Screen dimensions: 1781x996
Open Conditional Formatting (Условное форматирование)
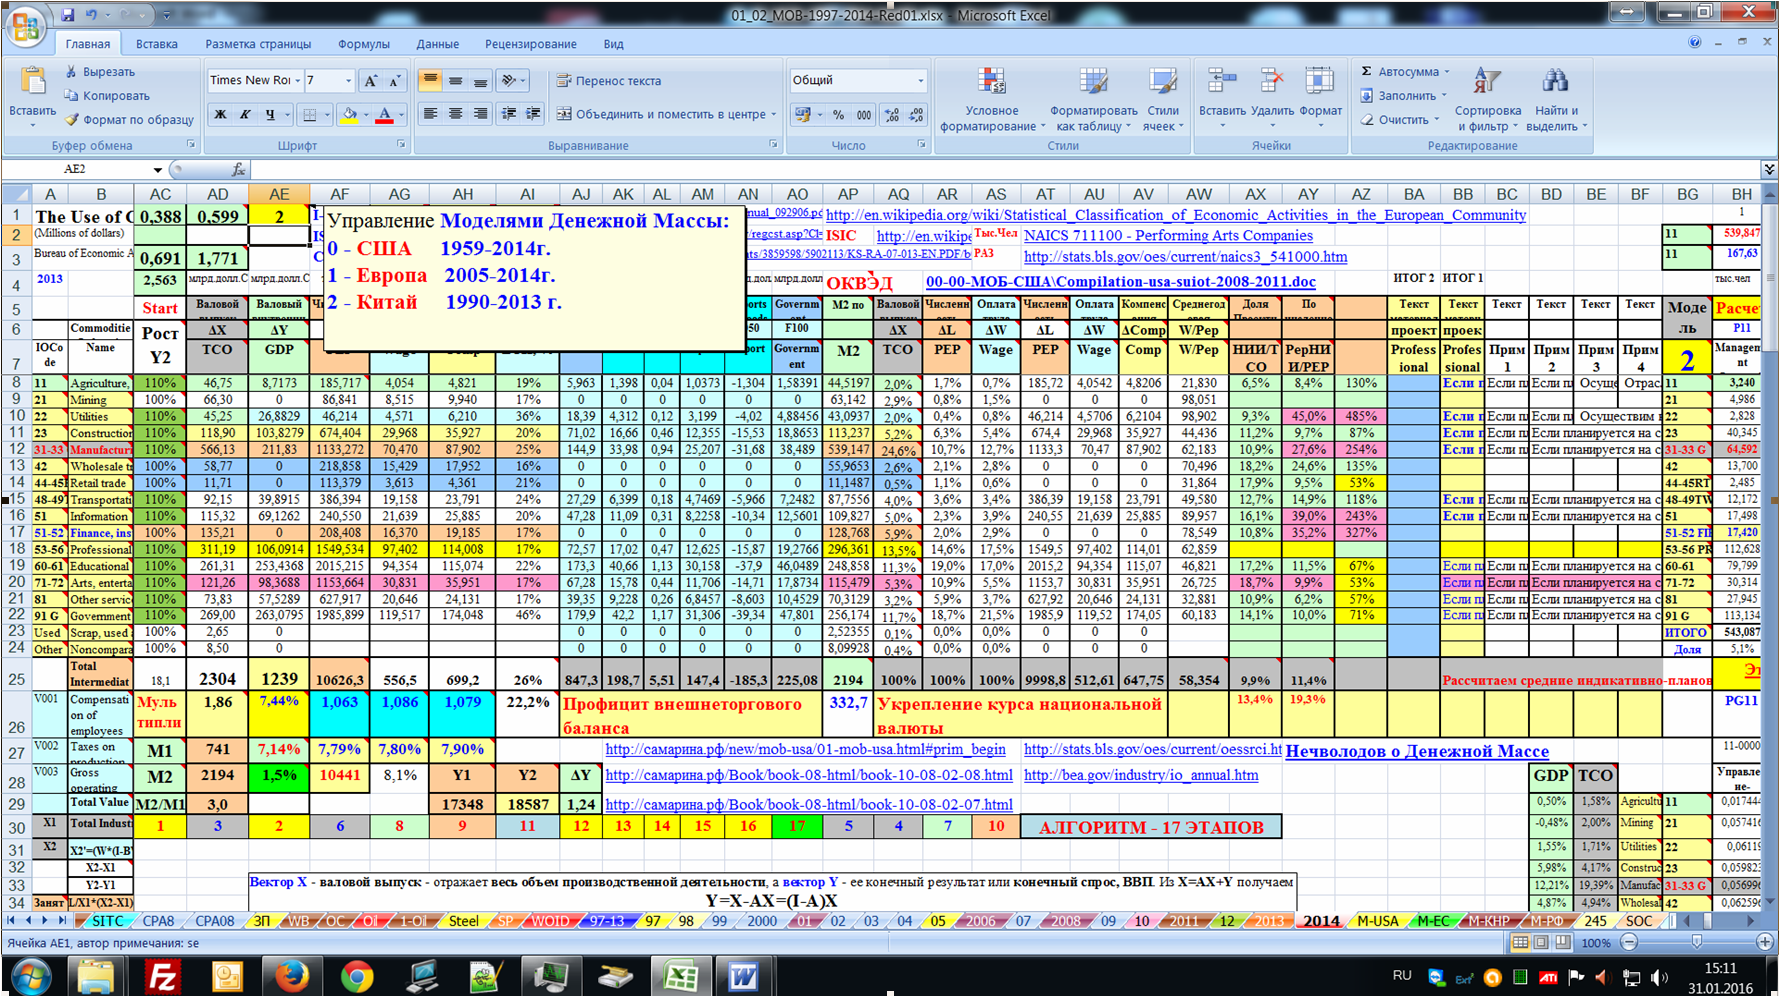(991, 85)
